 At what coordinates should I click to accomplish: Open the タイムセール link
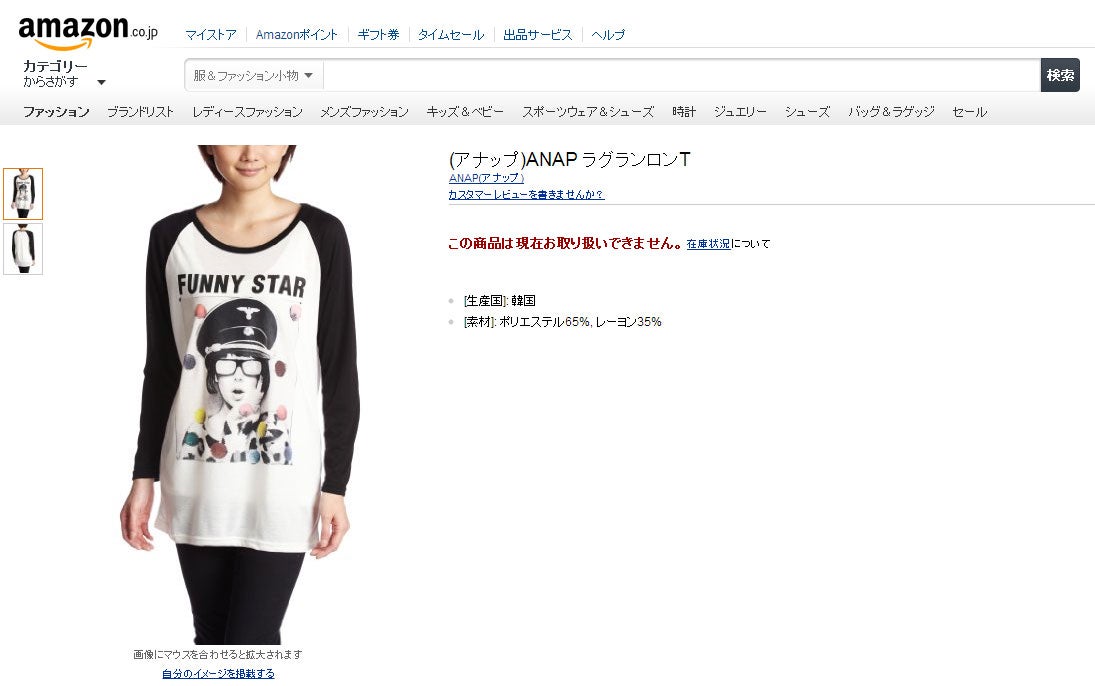pyautogui.click(x=451, y=35)
